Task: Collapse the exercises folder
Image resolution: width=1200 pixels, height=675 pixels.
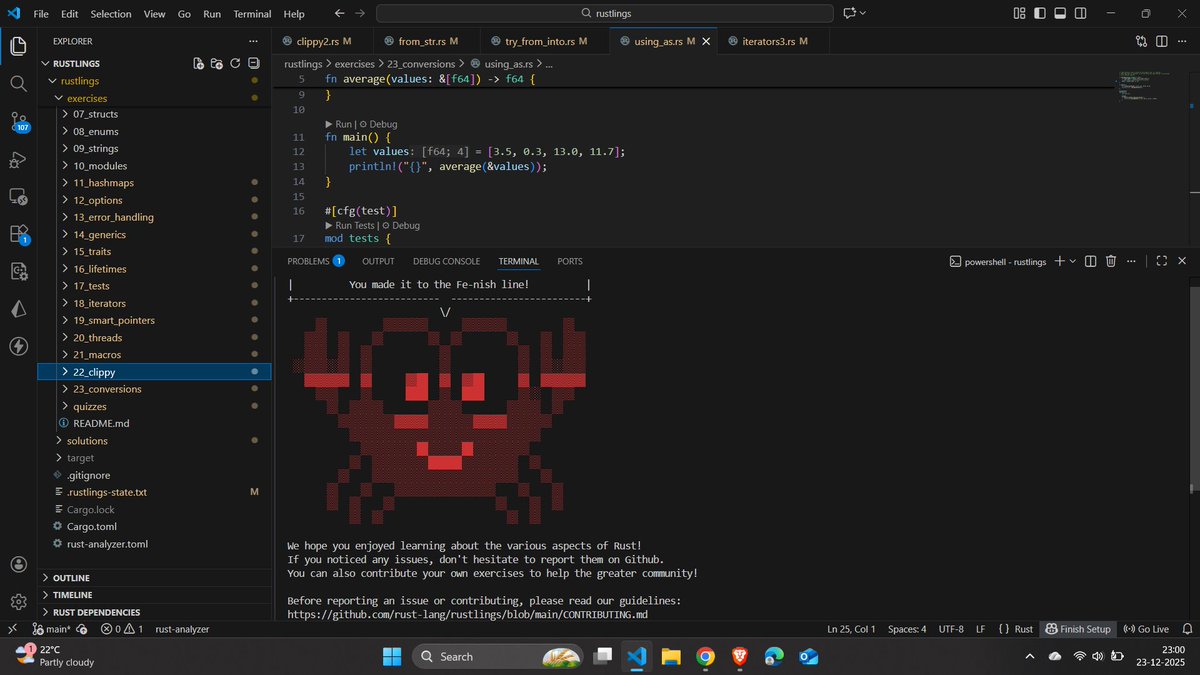Action: click(154, 98)
